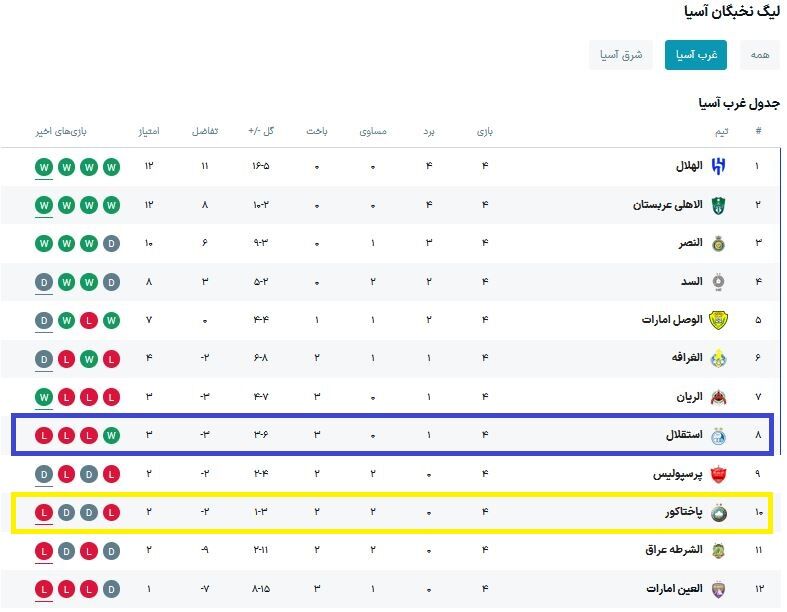Image resolution: width=787 pixels, height=612 pixels.
Task: Open the استقلال team name link
Action: click(x=684, y=436)
